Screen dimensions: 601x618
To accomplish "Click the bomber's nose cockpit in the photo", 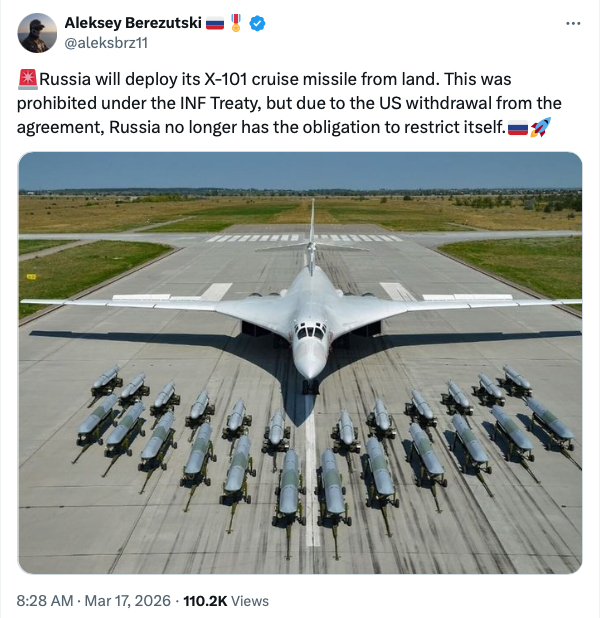I will coord(310,330).
